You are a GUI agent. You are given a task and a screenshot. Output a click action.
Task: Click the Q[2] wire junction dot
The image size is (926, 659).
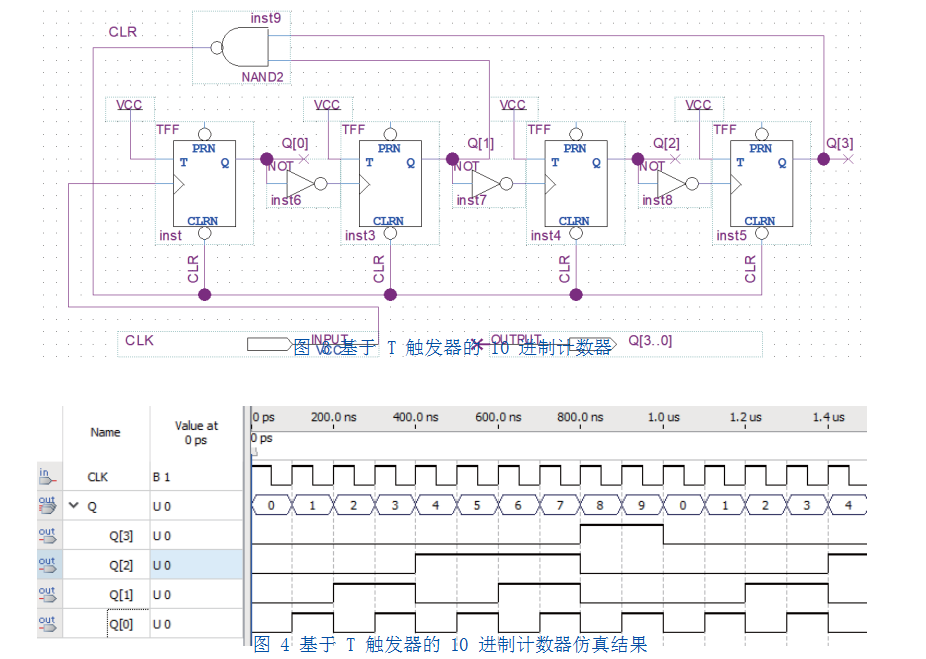pos(638,159)
